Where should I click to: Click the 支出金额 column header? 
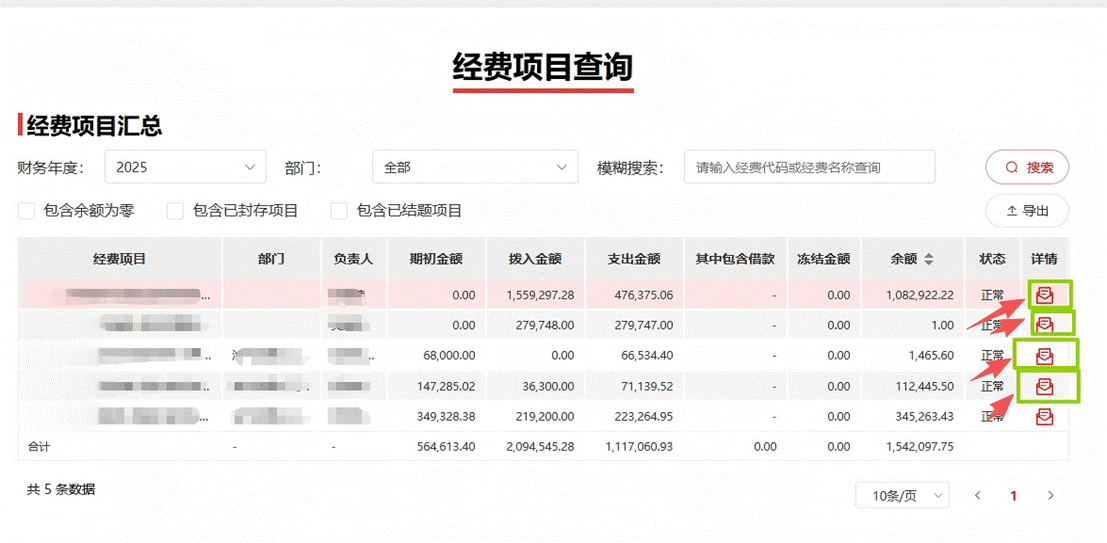(634, 259)
